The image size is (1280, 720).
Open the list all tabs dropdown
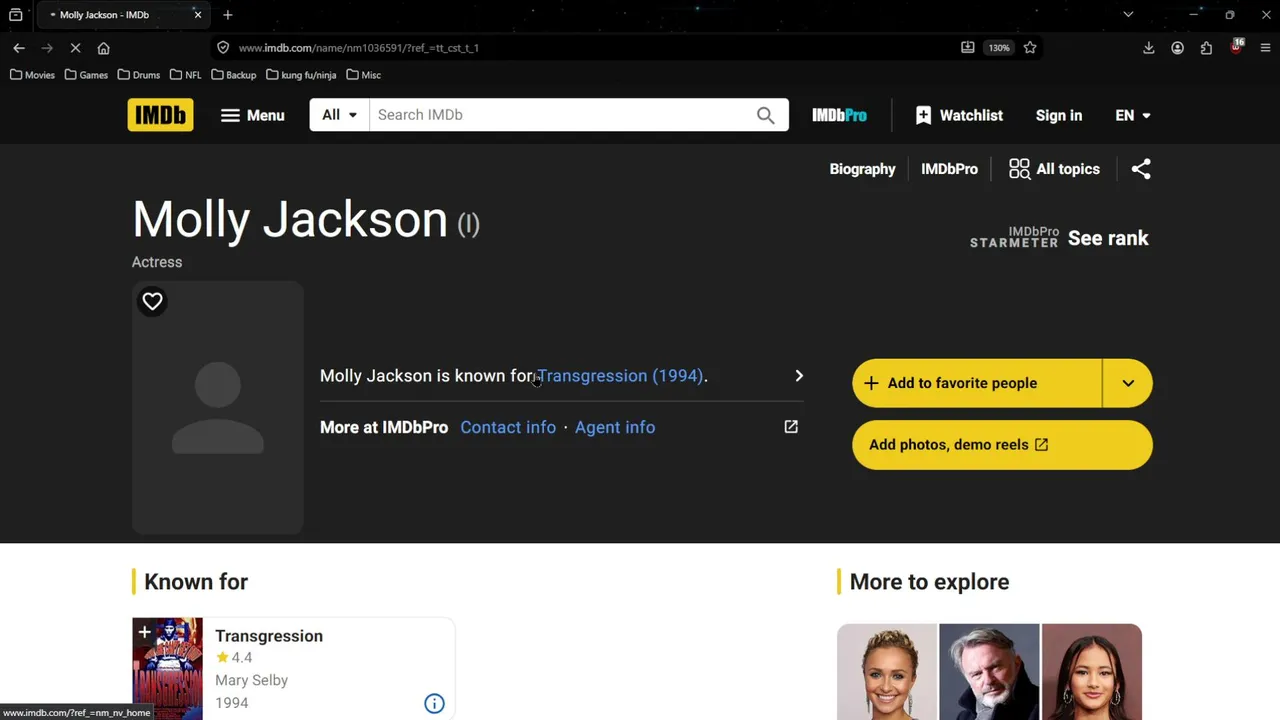coord(1128,15)
